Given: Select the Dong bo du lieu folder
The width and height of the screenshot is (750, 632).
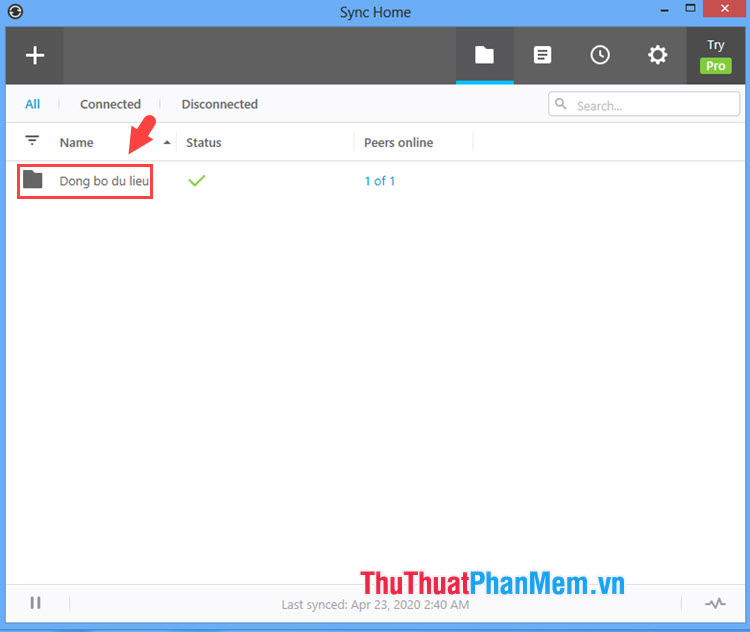Looking at the screenshot, I should tap(103, 181).
